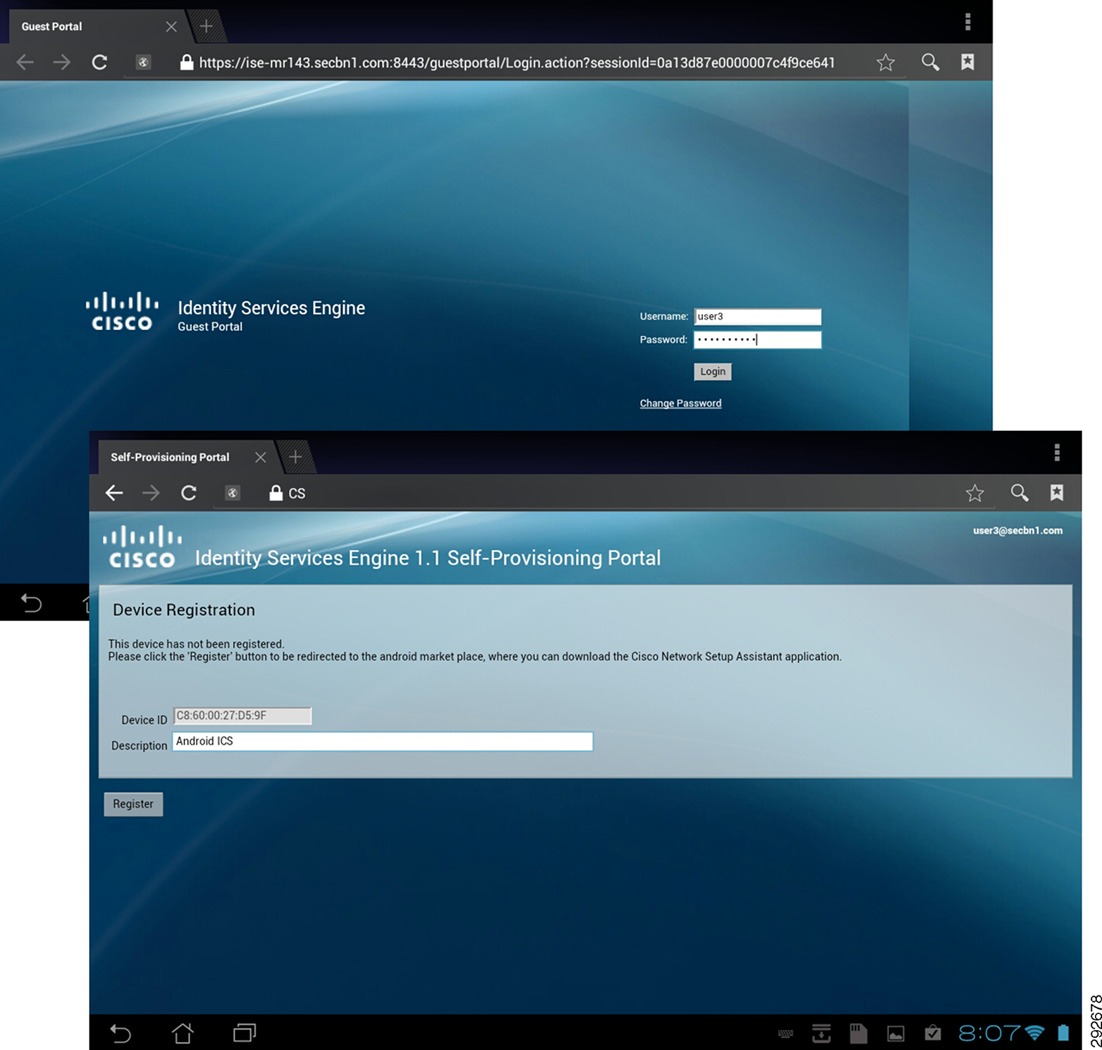Click the Login button

pyautogui.click(x=713, y=372)
